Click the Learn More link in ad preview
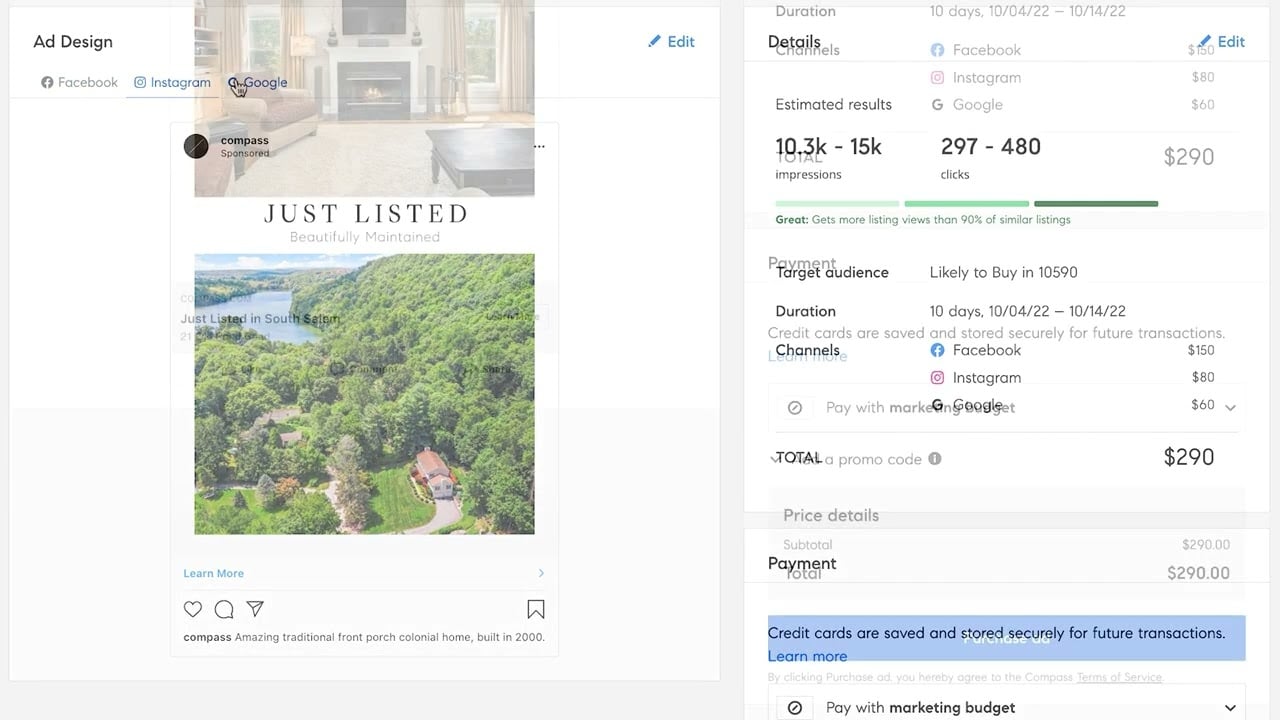Screen dimensions: 1280x720 pos(213,573)
